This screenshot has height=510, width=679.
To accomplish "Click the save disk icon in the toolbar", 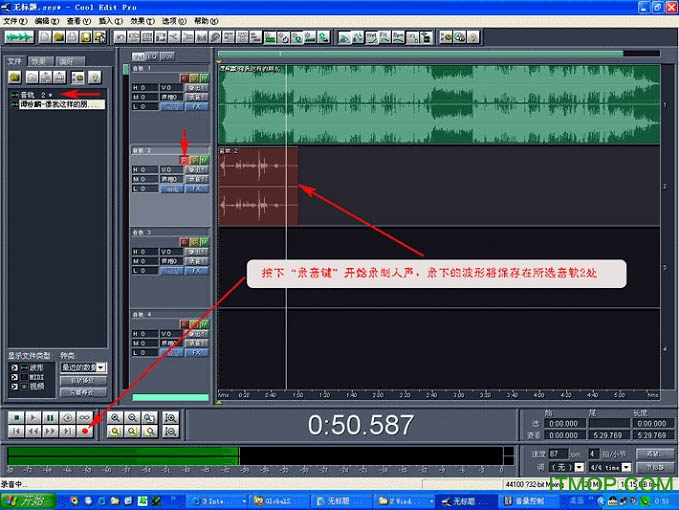I will point(86,37).
